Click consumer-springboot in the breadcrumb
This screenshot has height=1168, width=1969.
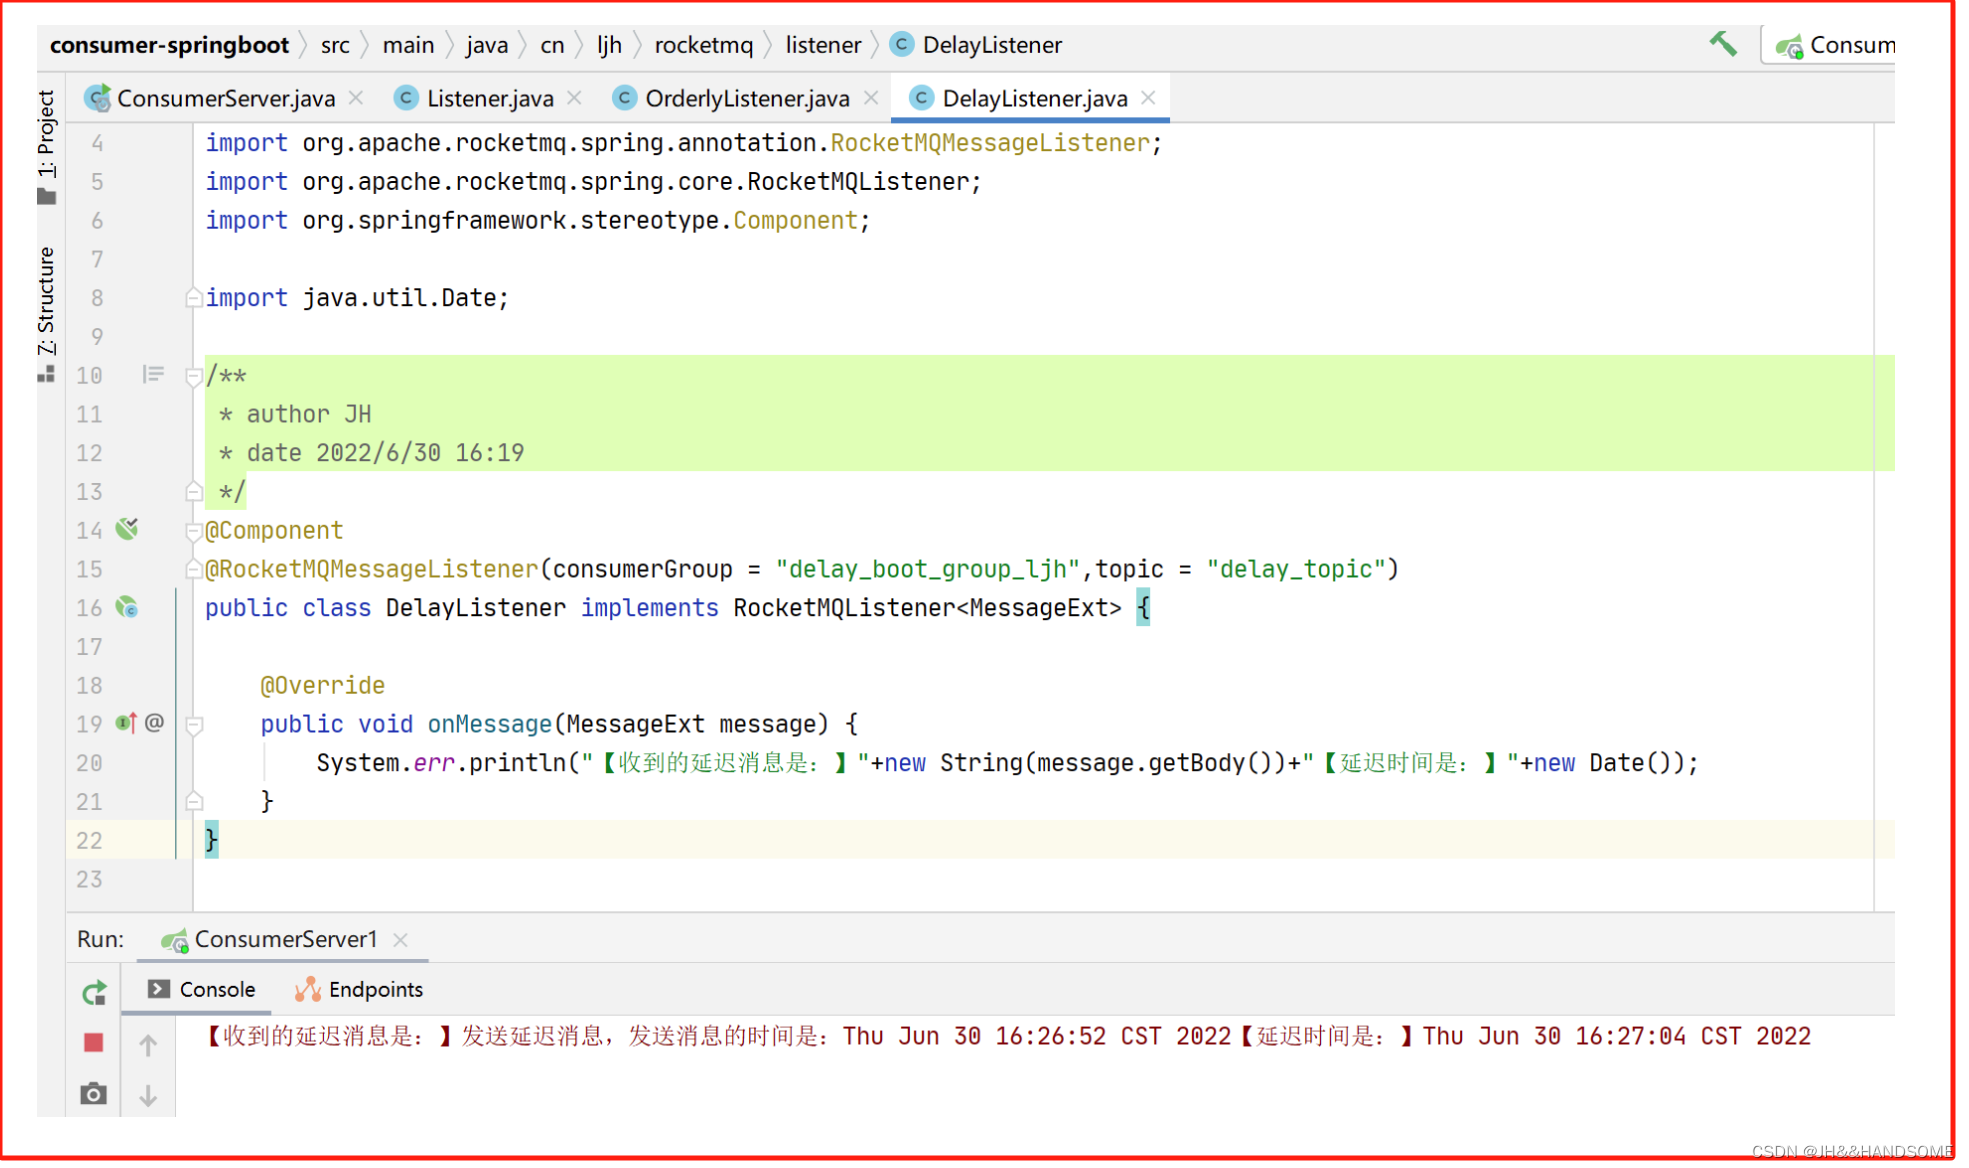point(169,45)
